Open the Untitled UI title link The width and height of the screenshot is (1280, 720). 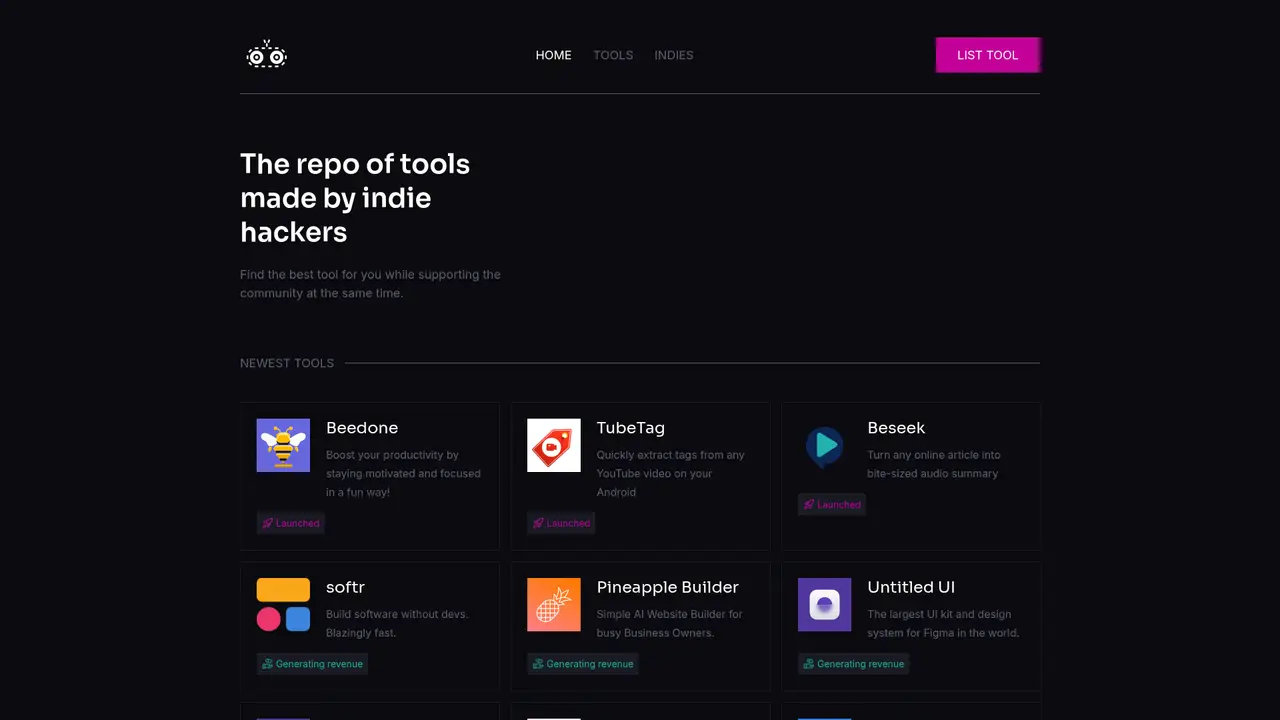click(911, 587)
